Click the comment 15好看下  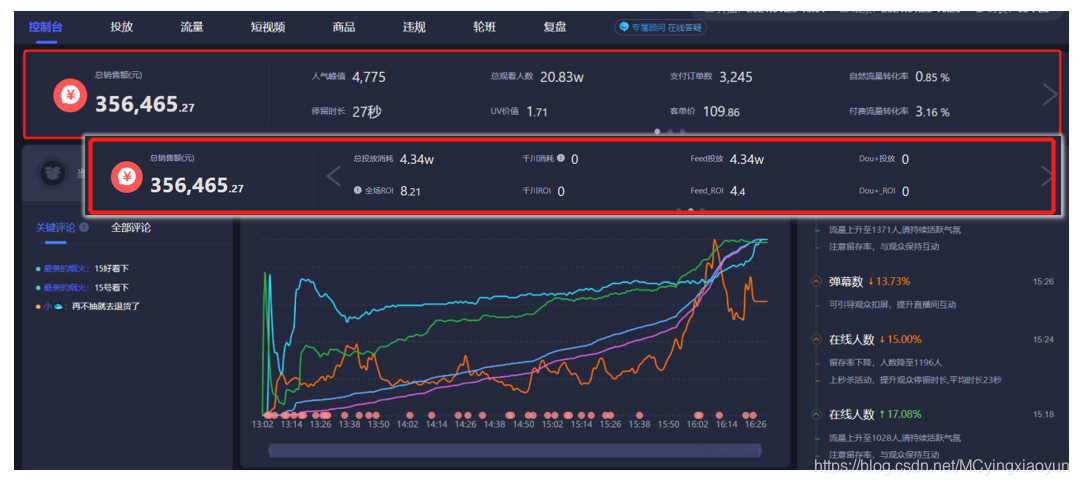click(111, 269)
